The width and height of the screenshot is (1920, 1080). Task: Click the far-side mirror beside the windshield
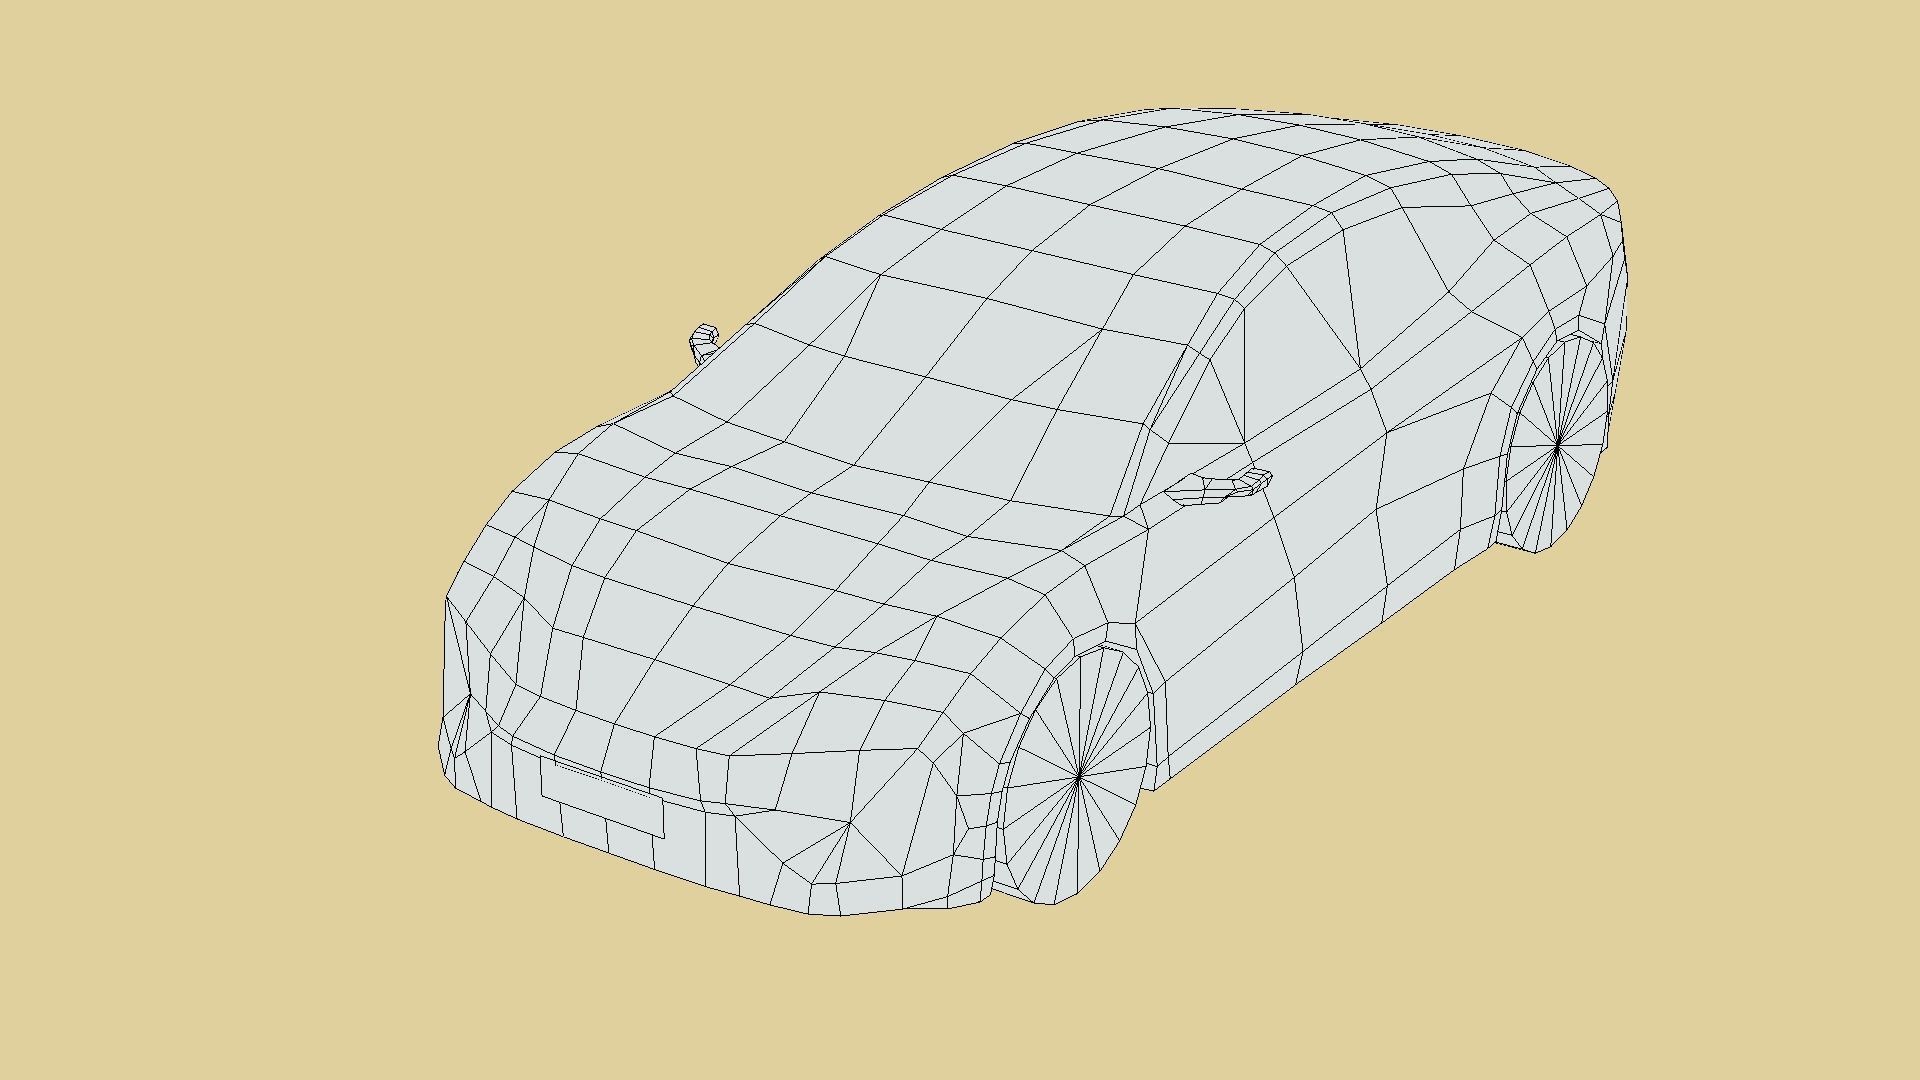[x=704, y=343]
